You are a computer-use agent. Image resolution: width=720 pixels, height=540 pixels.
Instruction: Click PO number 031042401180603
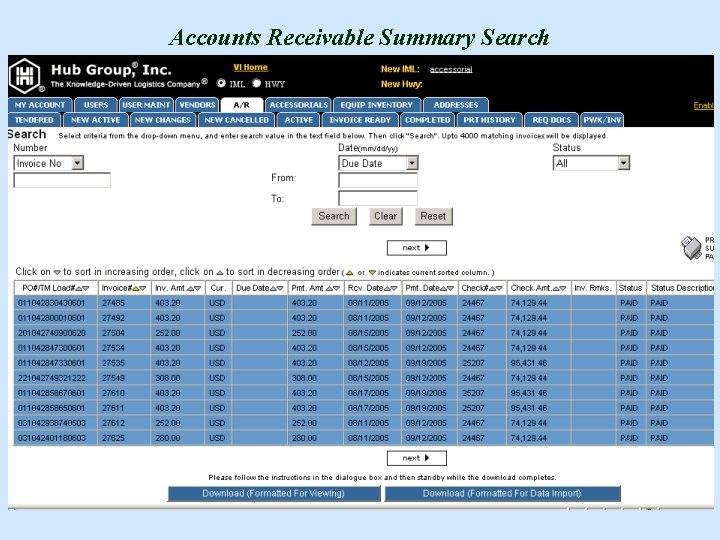click(x=51, y=438)
